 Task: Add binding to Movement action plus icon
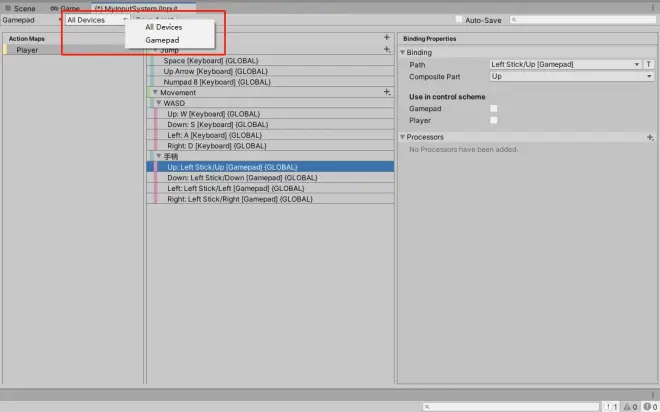(387, 92)
